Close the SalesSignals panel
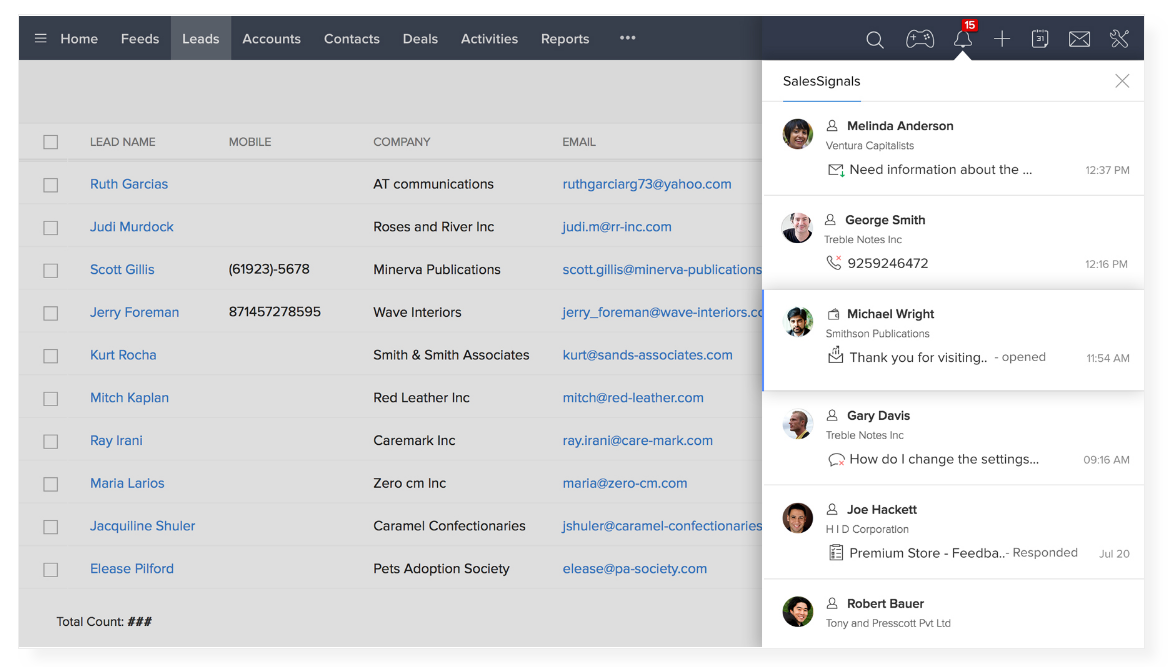Image resolution: width=1173 pixels, height=667 pixels. (x=1122, y=81)
